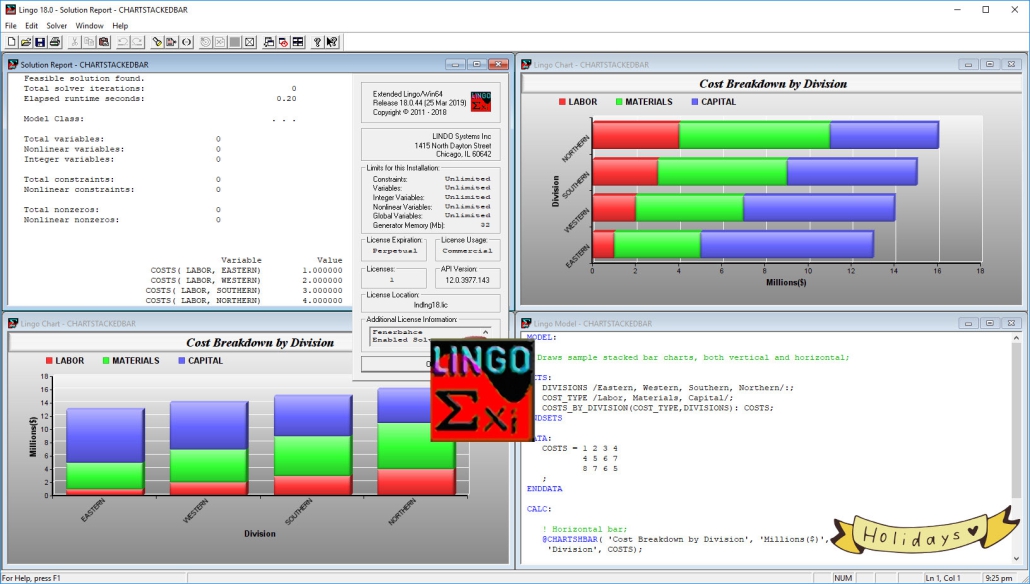
Task: Open the Solution report icon
Action: point(172,41)
